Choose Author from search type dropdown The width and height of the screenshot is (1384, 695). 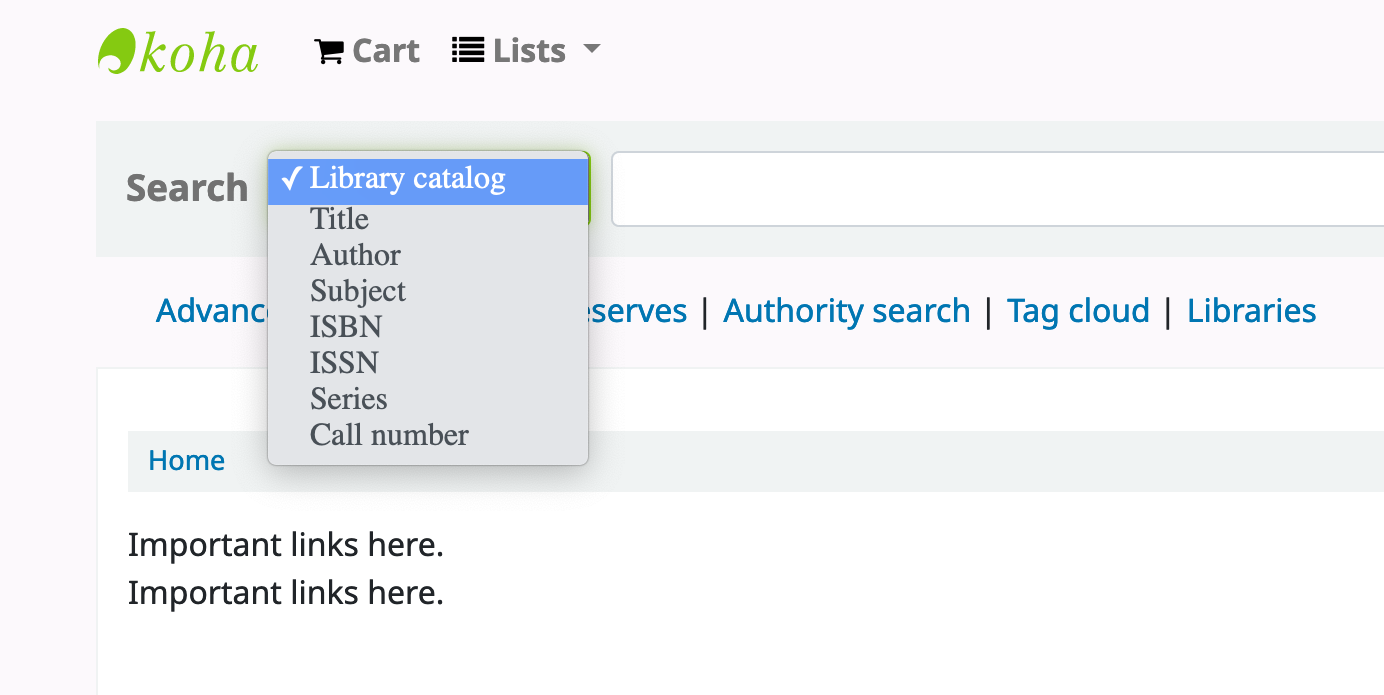(355, 255)
